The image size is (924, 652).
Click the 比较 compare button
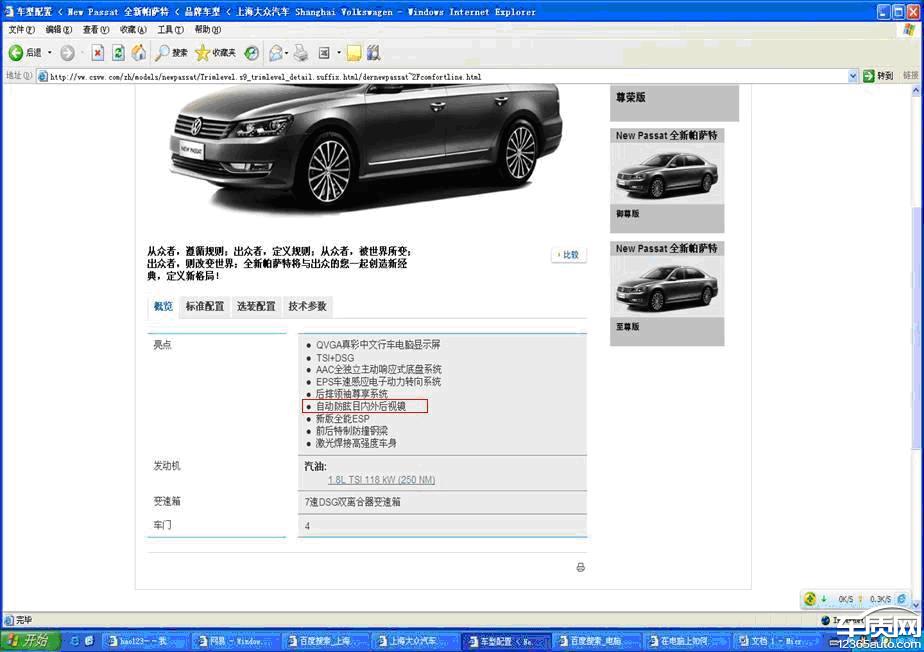pyautogui.click(x=569, y=255)
